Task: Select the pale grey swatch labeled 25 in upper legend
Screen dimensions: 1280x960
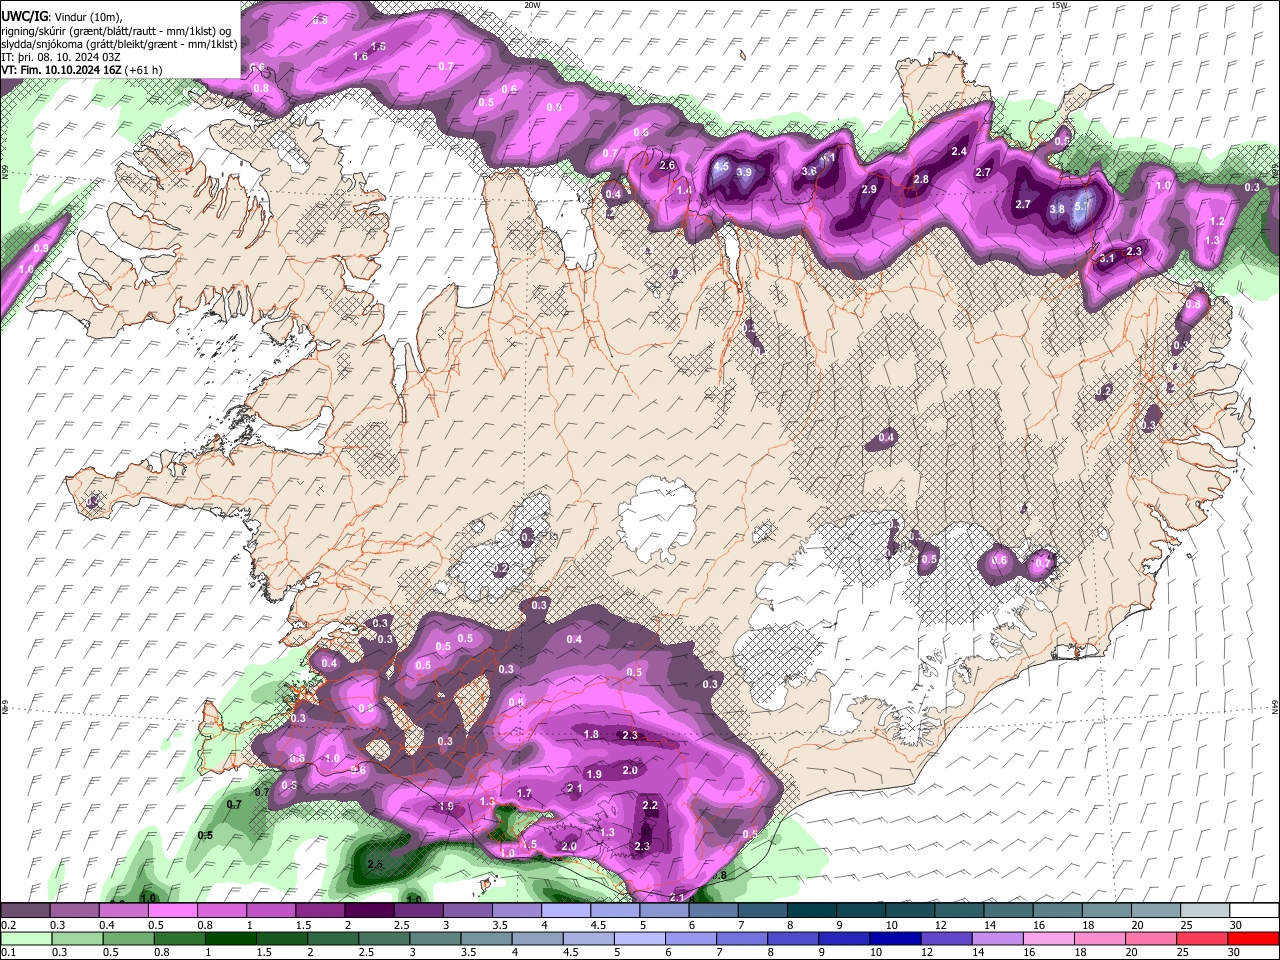Action: tap(1206, 911)
